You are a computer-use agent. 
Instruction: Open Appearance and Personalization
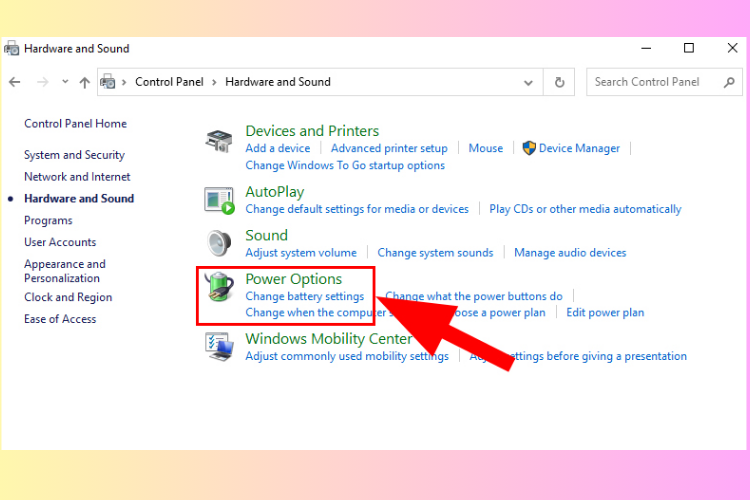click(x=65, y=271)
